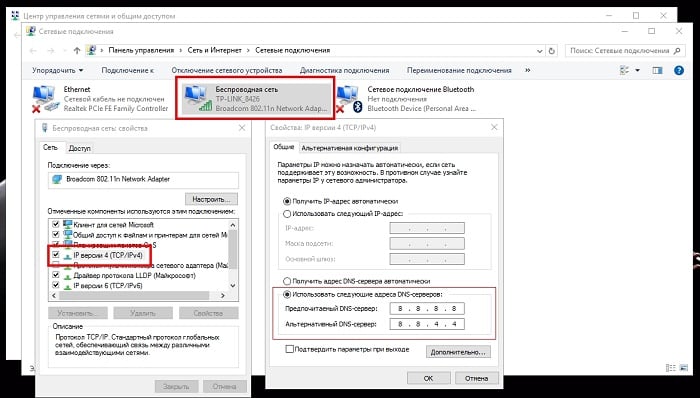The image size is (700, 398).
Task: Click Диагностика подключения
Action: pyautogui.click(x=345, y=70)
